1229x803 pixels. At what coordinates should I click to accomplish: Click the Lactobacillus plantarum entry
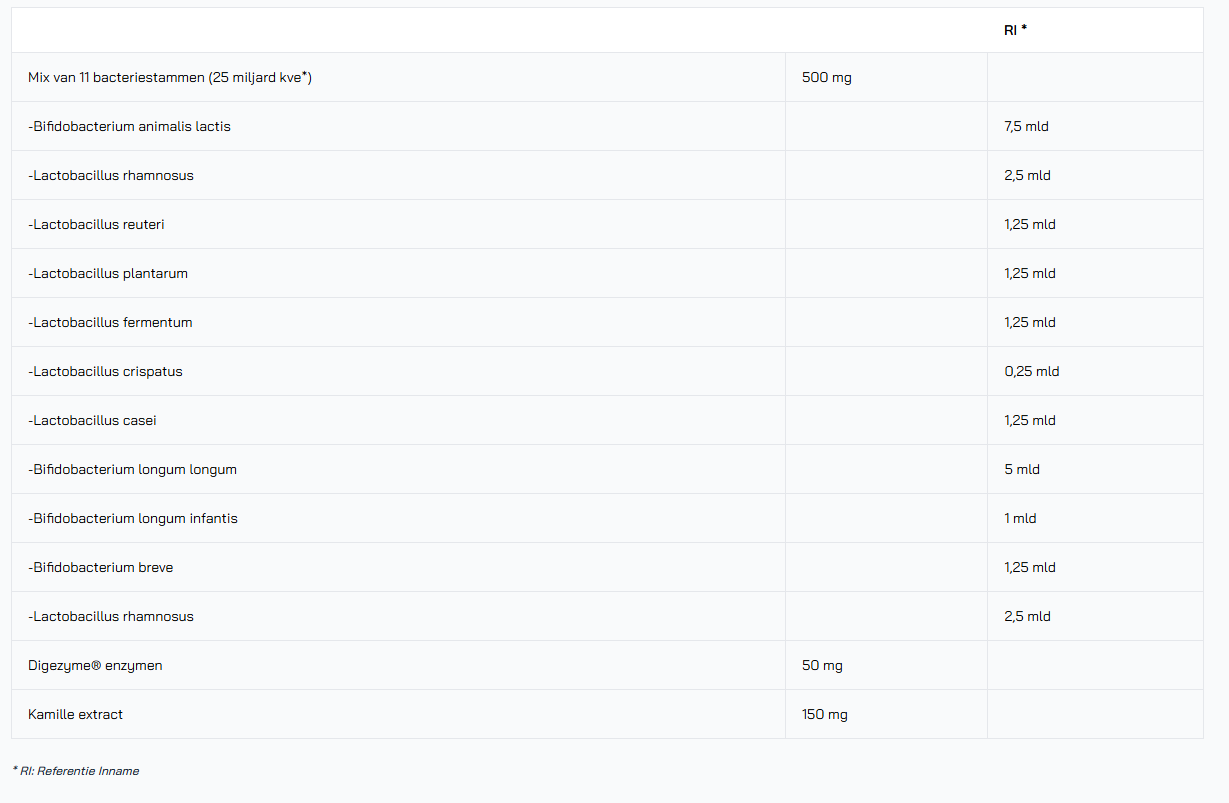click(x=108, y=273)
